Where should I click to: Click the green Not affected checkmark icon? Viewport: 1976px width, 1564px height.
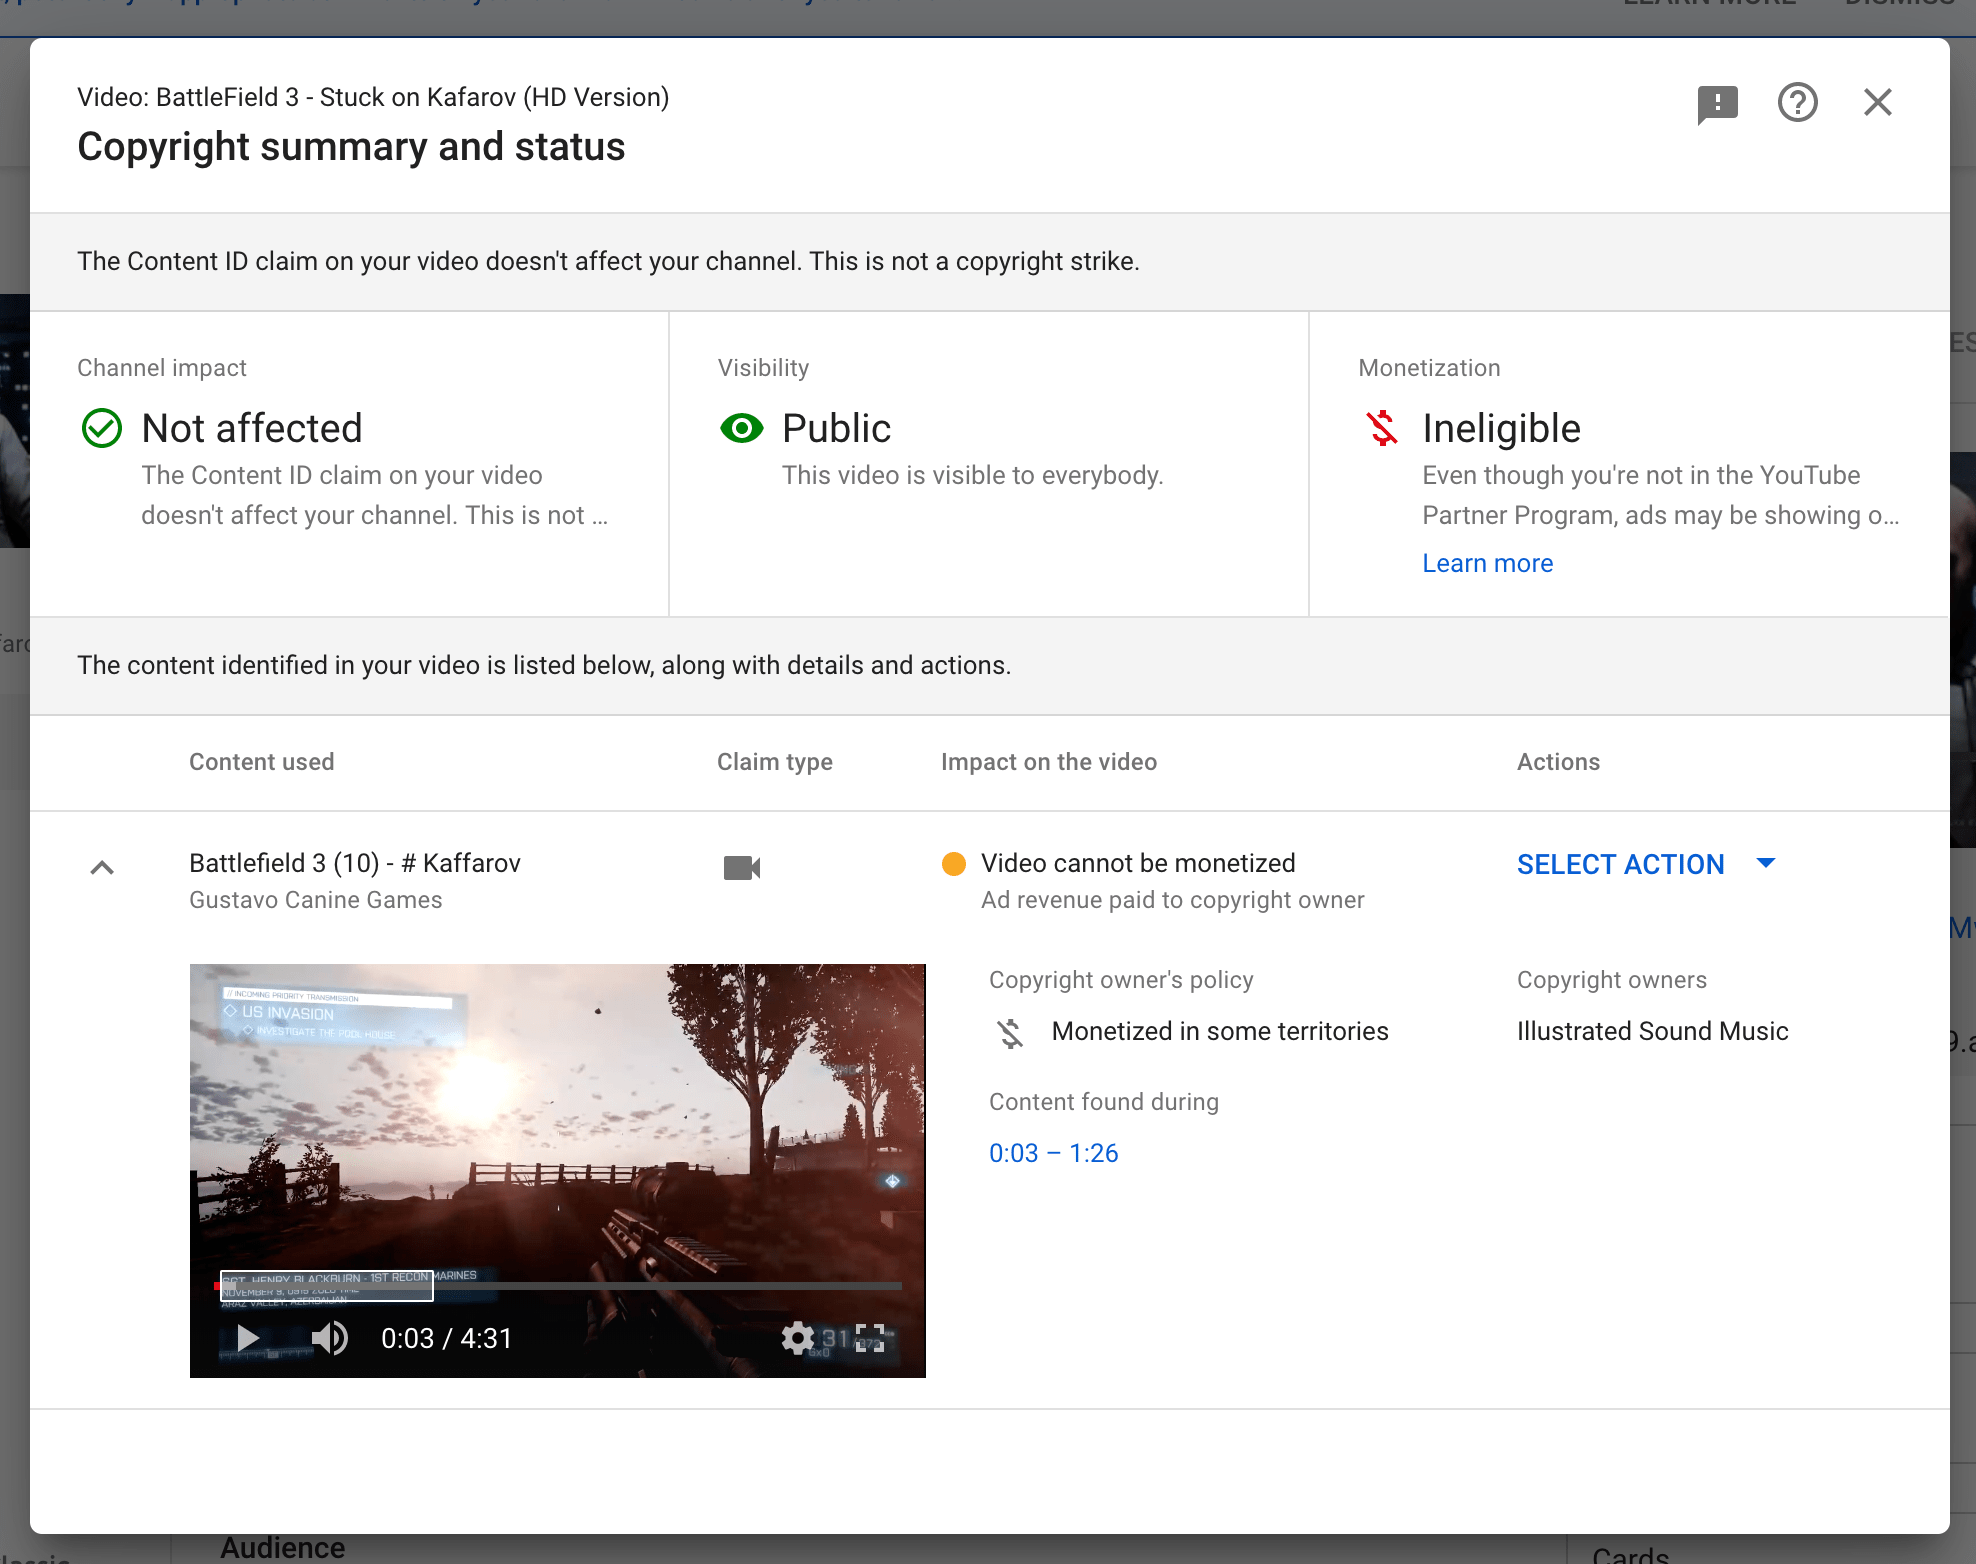click(101, 429)
